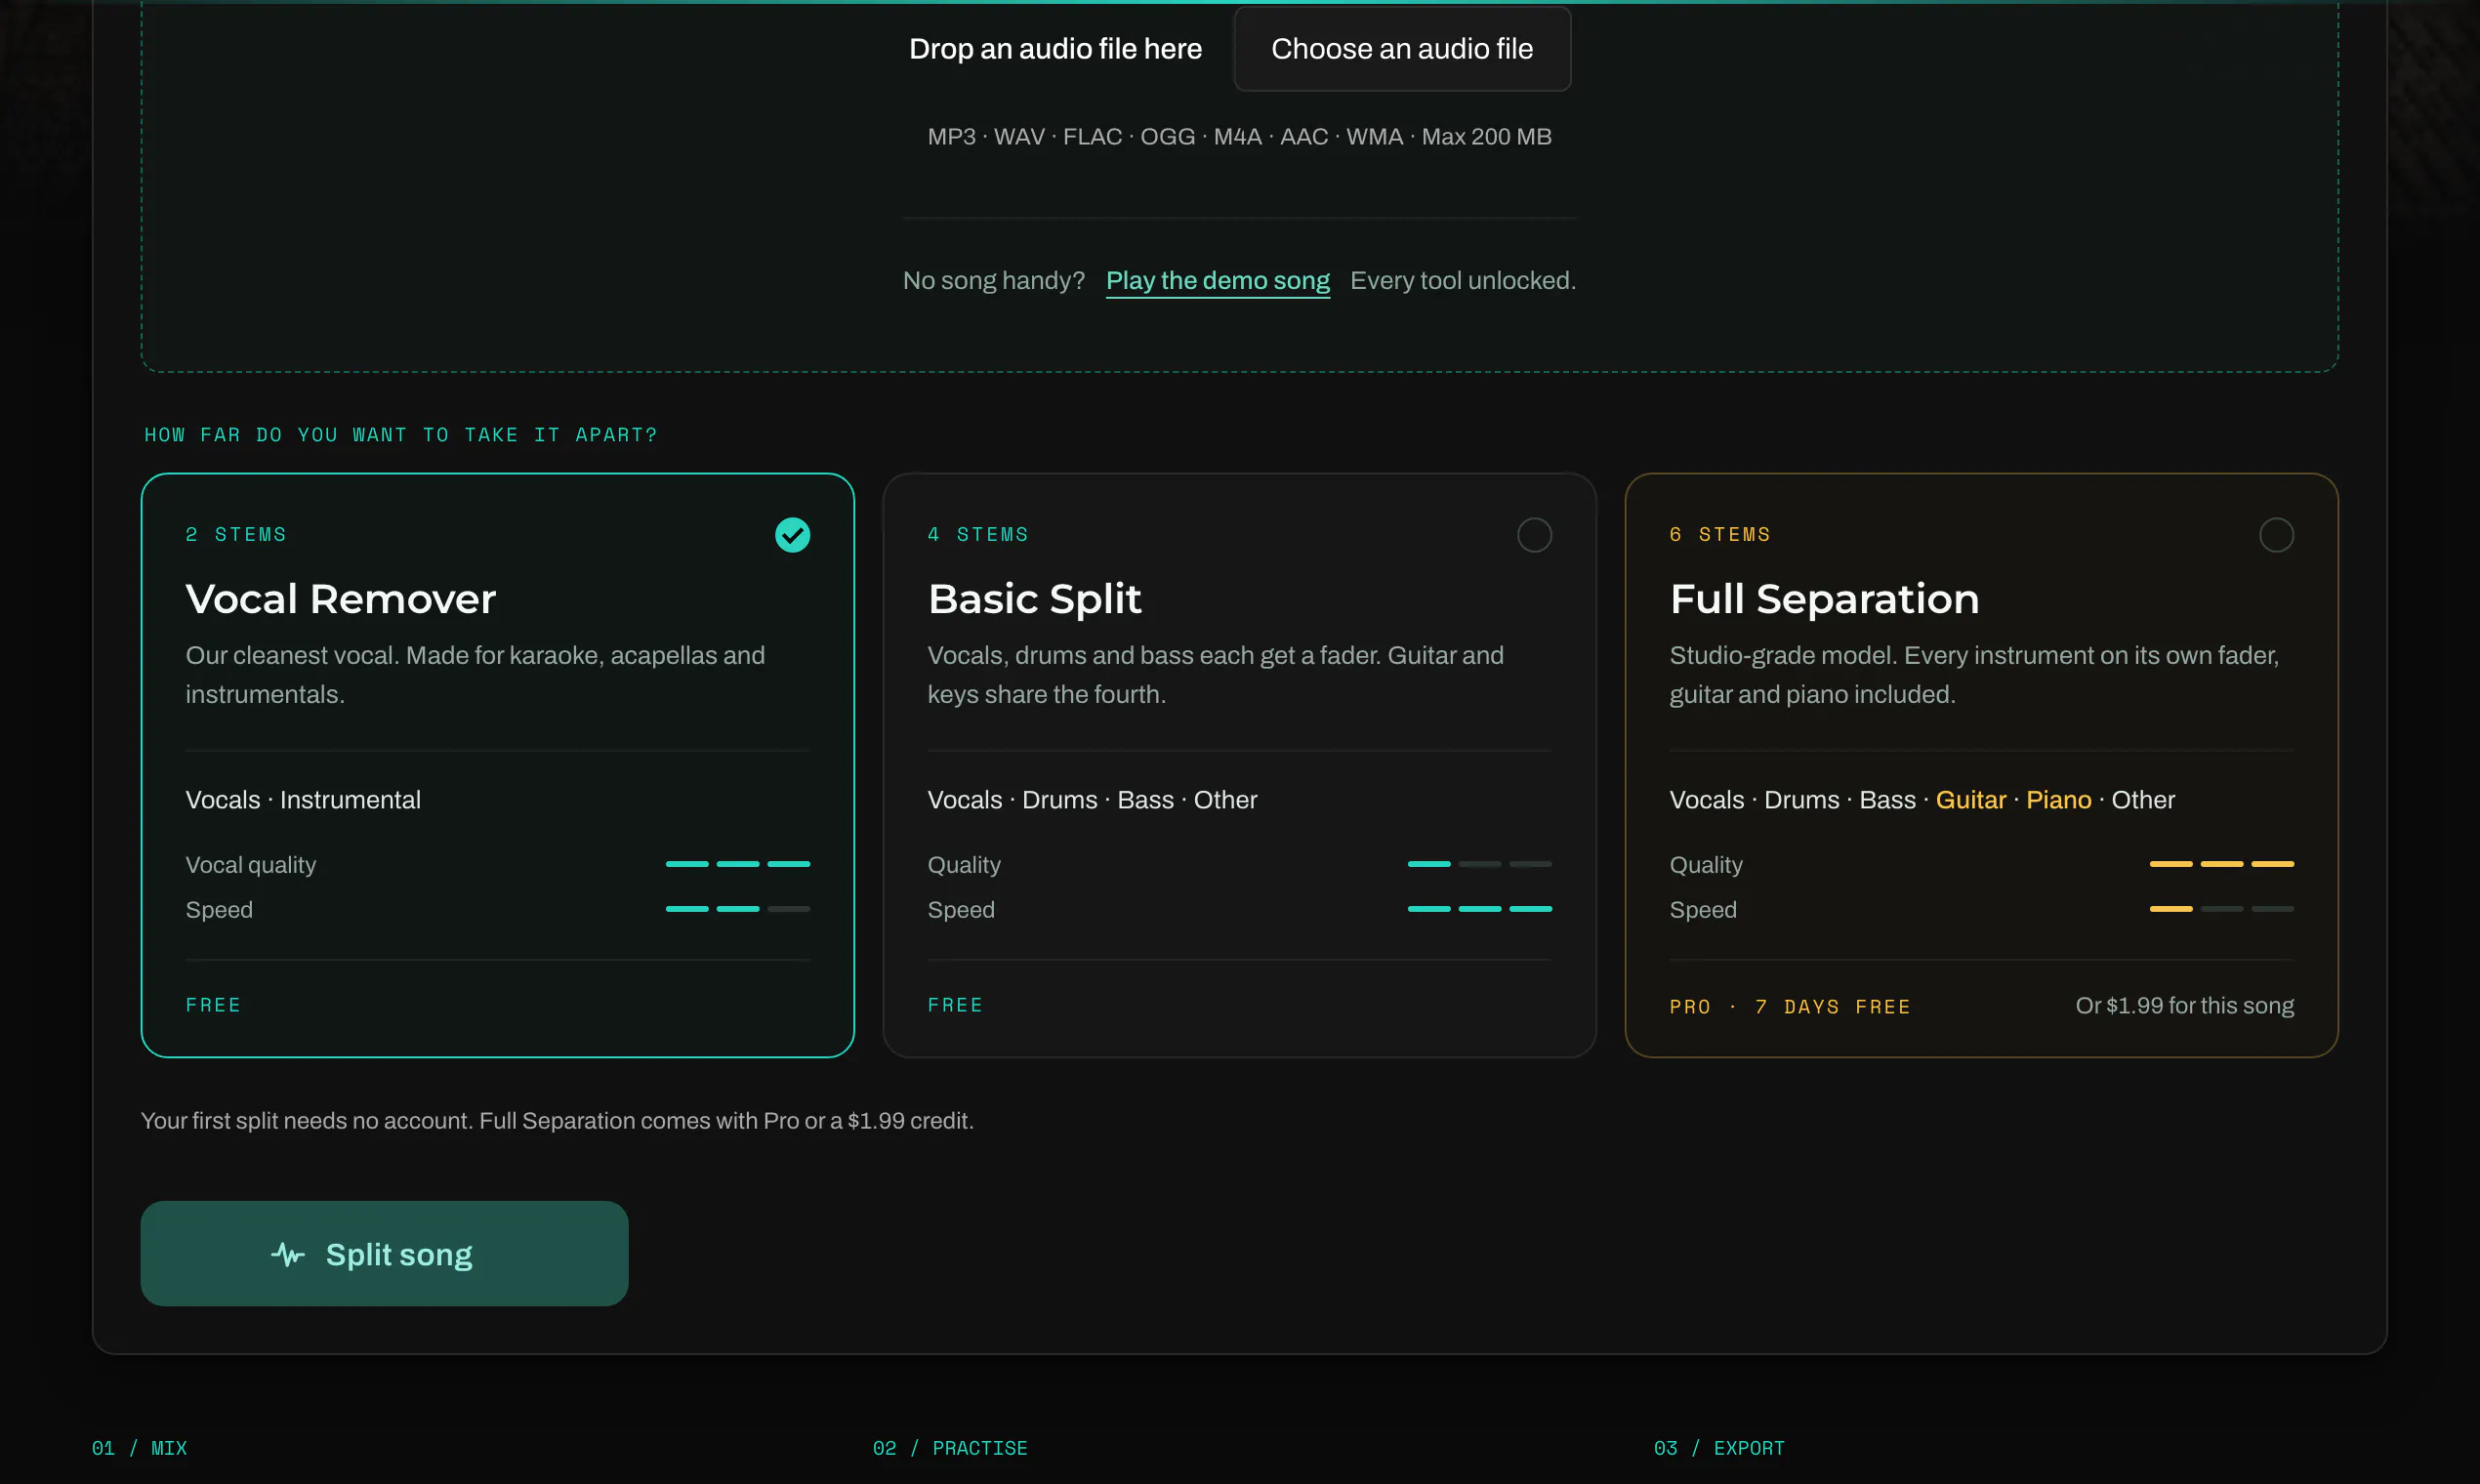Screen dimensions: 2480x1484
Task: Click the highlighted Piano stem
Action: tap(2058, 800)
